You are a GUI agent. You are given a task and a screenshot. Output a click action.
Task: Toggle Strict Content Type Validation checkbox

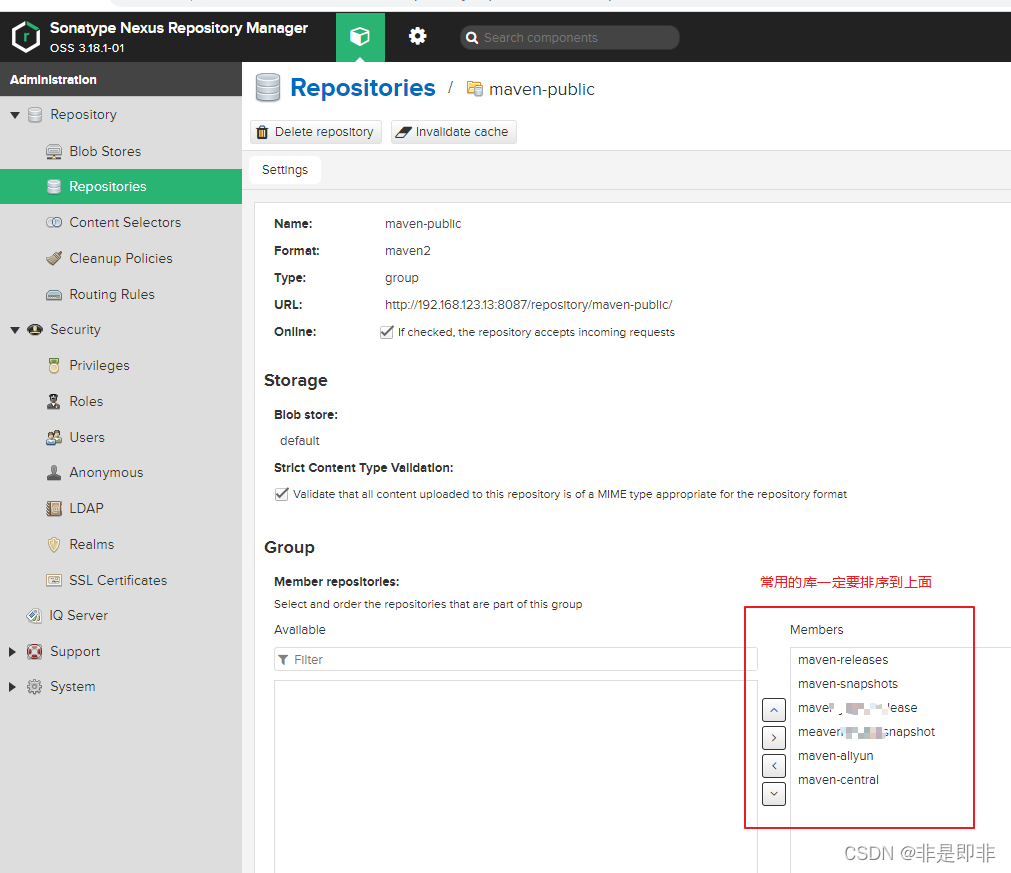point(282,495)
